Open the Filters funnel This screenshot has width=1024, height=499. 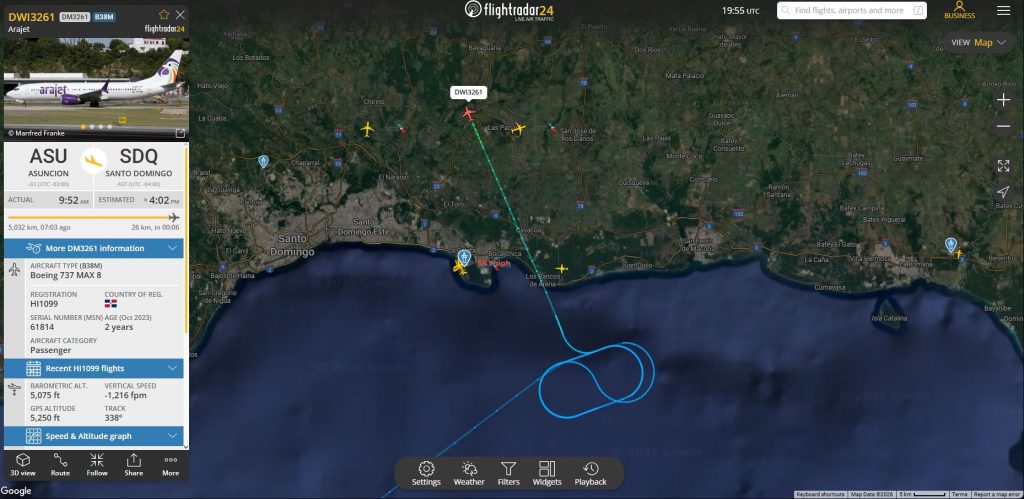click(x=508, y=474)
